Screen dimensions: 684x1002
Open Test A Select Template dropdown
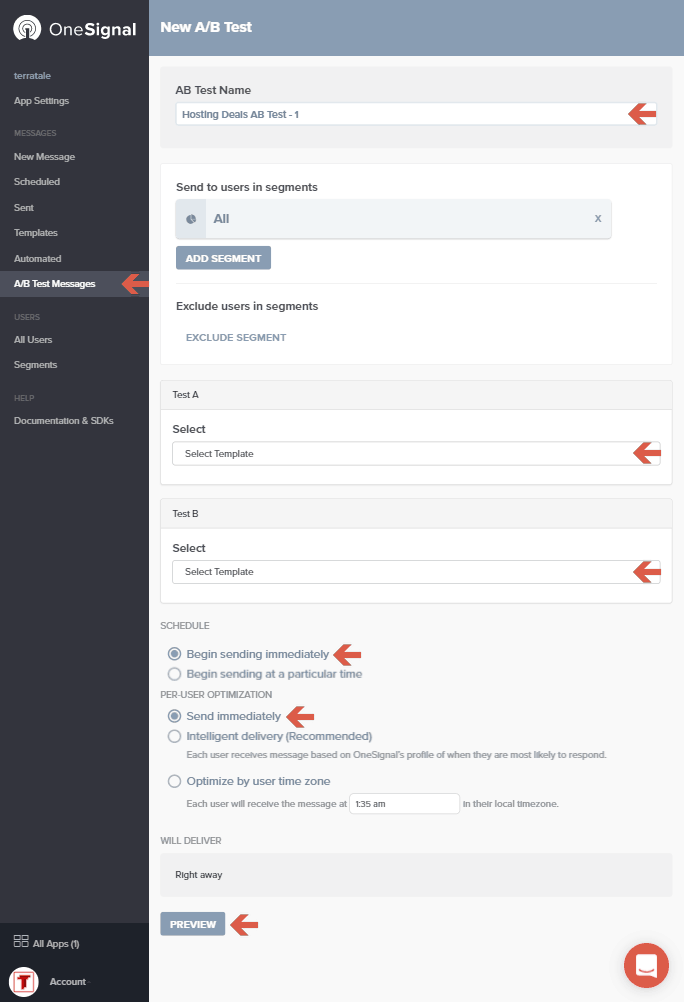(x=400, y=454)
